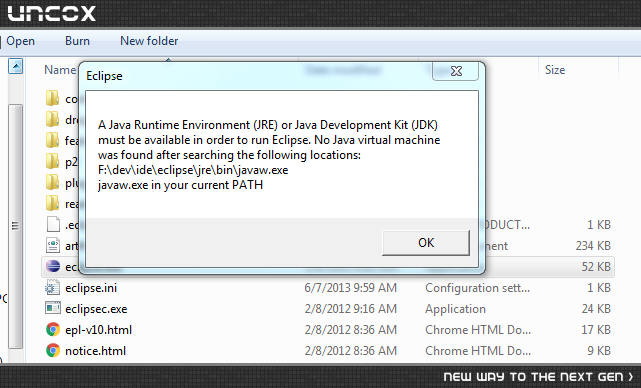Click the folder icon of the 'pl' folder
Screen dimensions: 641x388
tap(52, 182)
